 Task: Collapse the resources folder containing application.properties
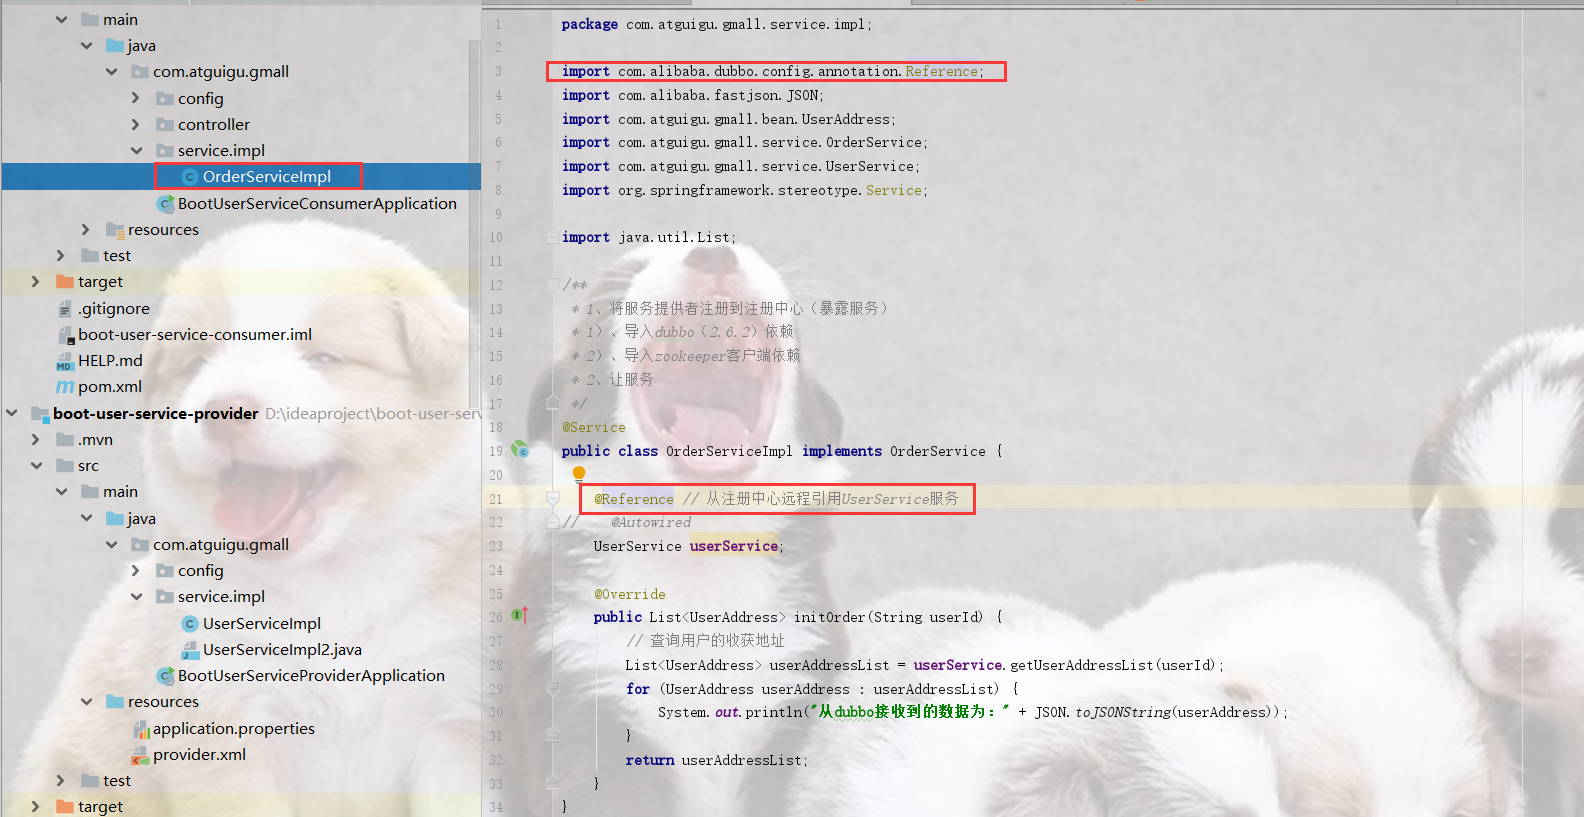(86, 701)
